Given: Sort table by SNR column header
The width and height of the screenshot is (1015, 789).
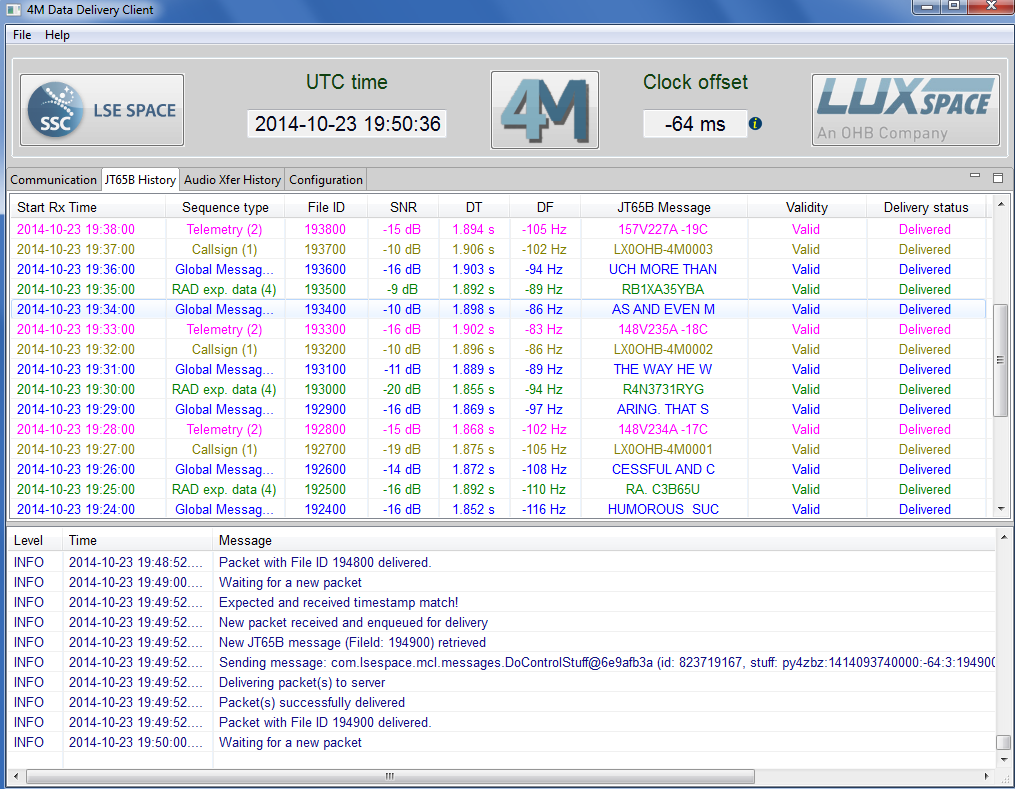Looking at the screenshot, I should click(404, 208).
